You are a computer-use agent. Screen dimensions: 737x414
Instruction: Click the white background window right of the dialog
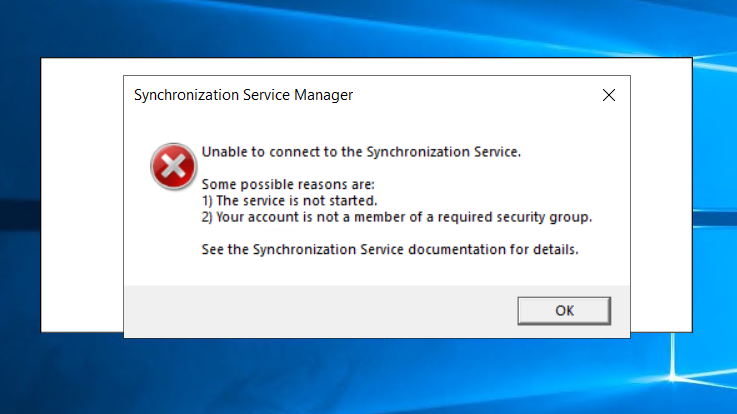[661, 195]
